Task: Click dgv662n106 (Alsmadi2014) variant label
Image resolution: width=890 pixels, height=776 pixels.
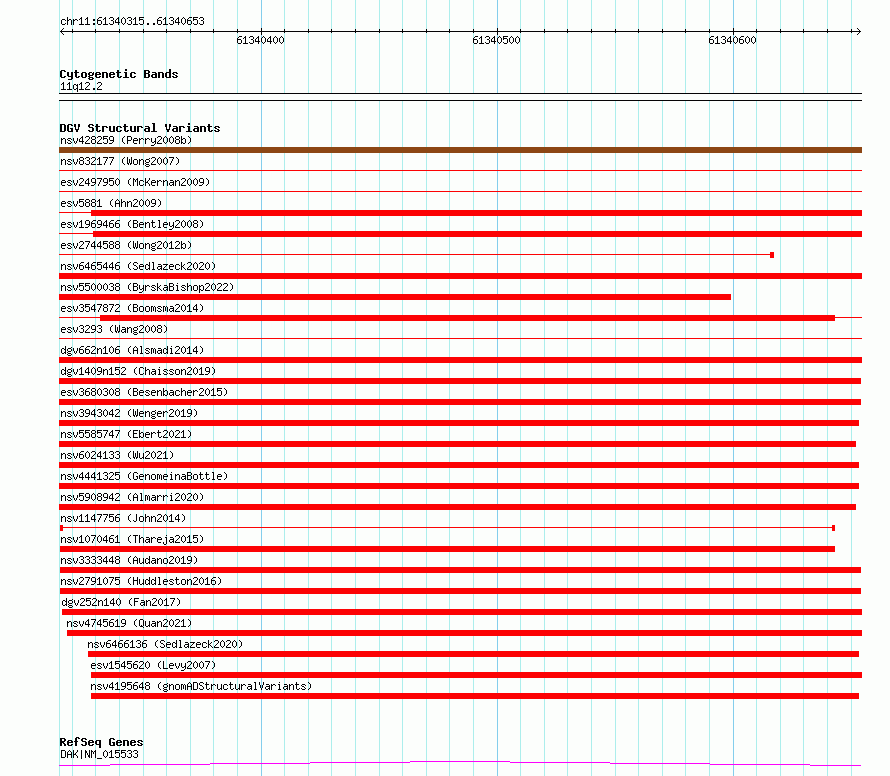Action: (x=132, y=350)
